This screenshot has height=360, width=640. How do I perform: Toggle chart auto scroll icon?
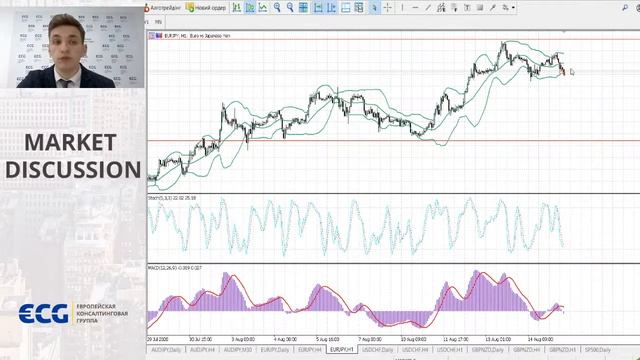318,7
